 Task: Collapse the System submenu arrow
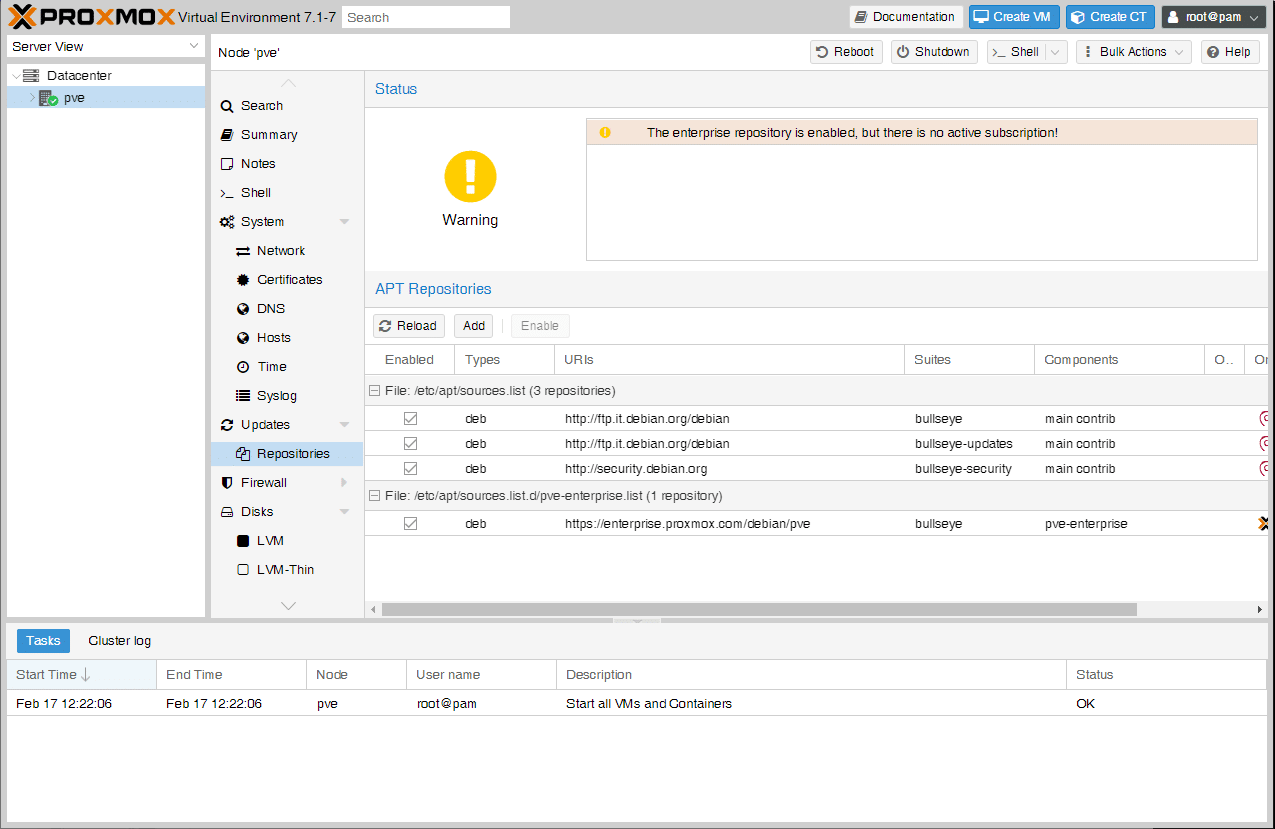(344, 222)
